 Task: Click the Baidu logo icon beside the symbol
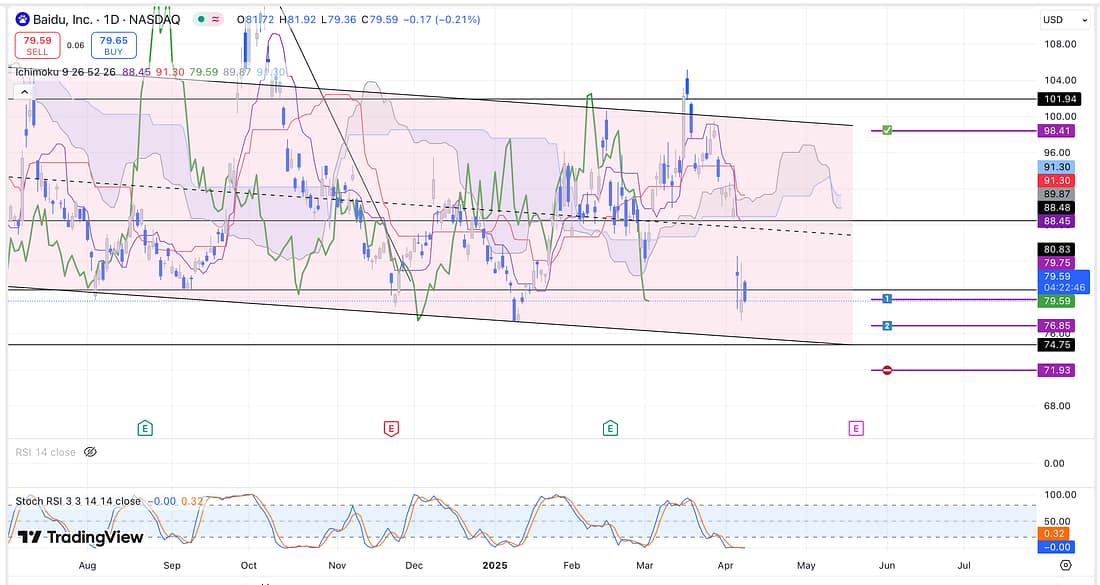tap(21, 19)
